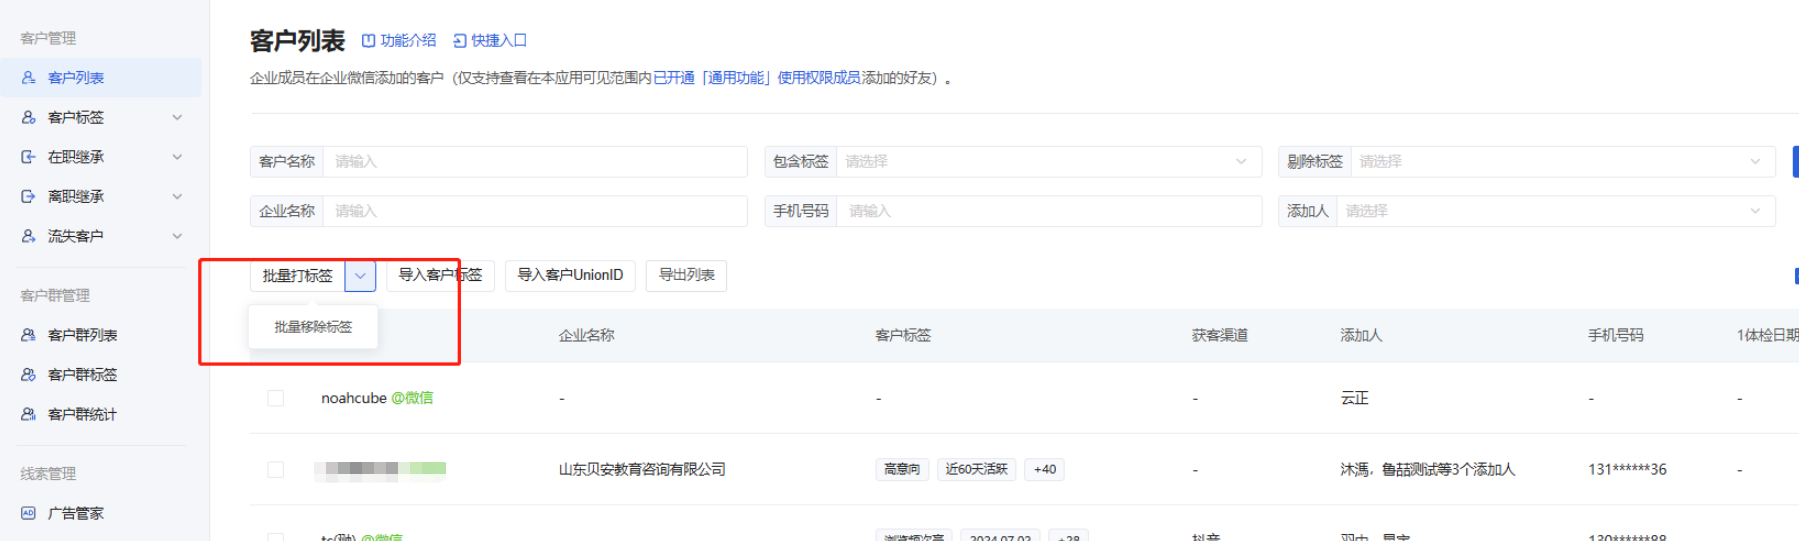Click the 企业名称 column header

tap(586, 335)
